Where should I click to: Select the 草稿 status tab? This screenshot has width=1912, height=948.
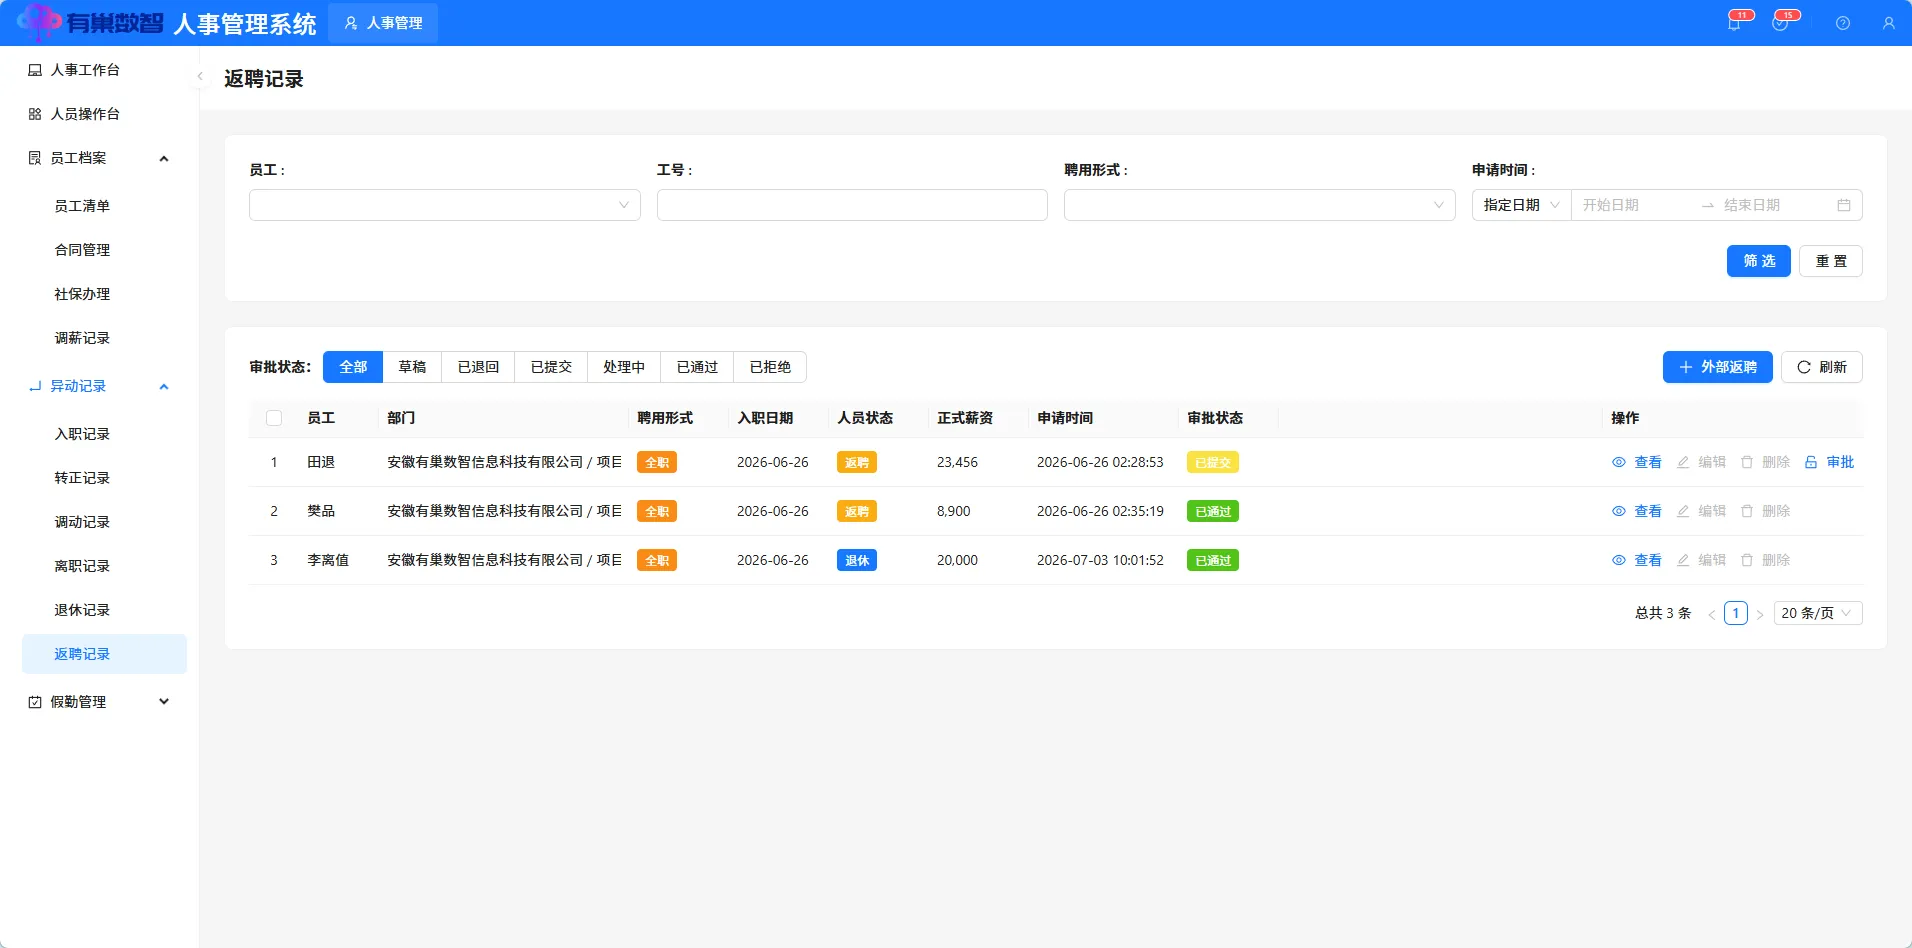pyautogui.click(x=412, y=367)
